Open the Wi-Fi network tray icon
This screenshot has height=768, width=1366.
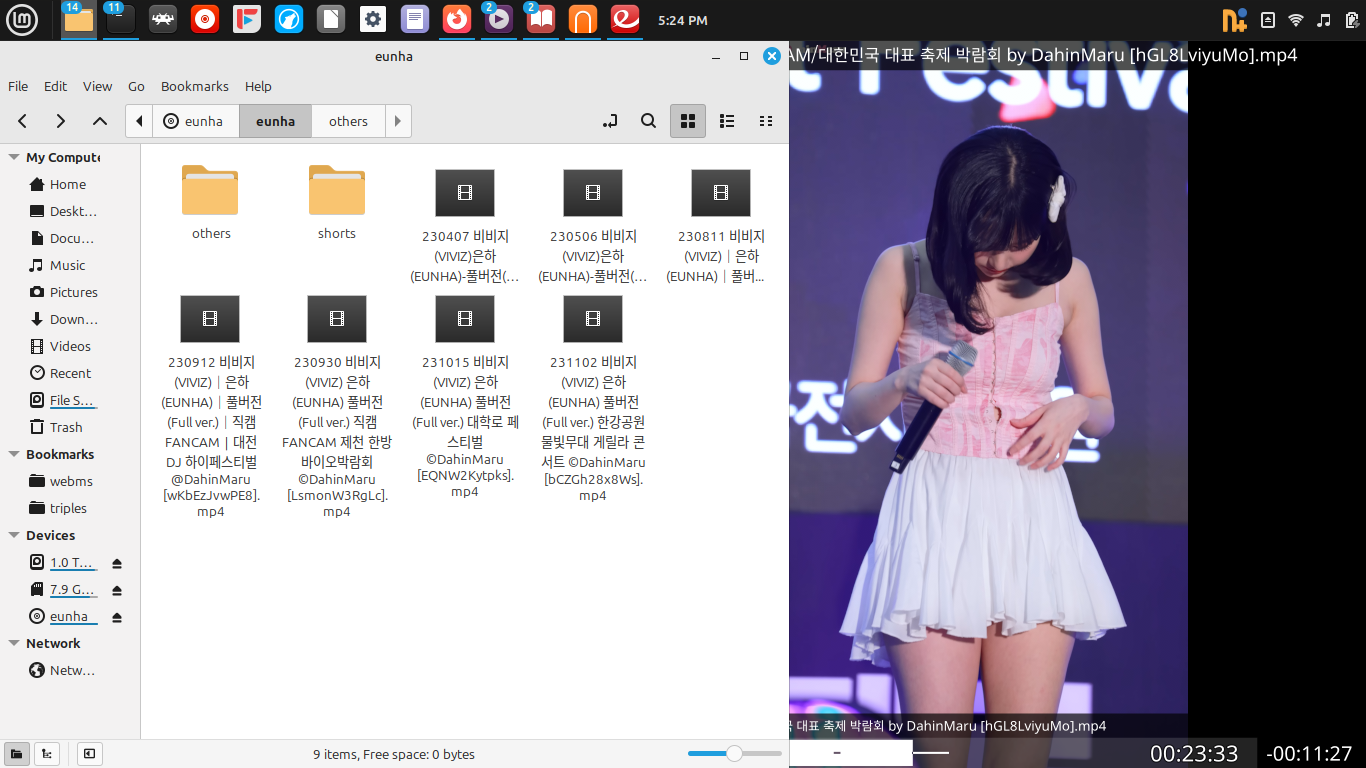pyautogui.click(x=1296, y=20)
